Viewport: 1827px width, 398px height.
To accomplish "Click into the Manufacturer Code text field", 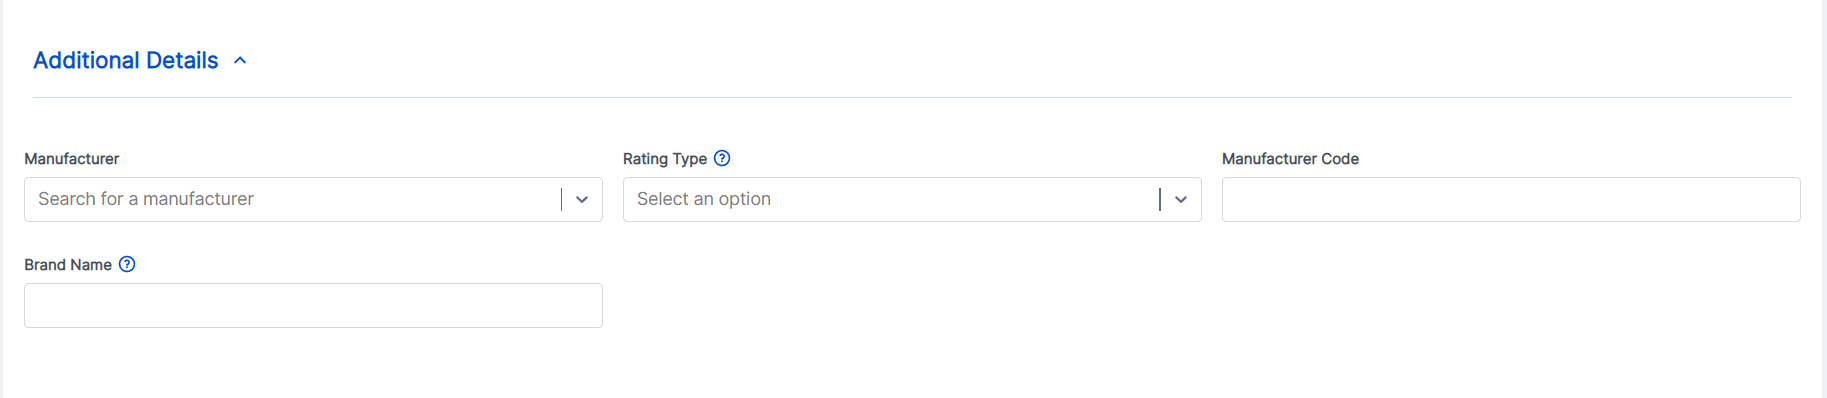I will coord(1511,200).
